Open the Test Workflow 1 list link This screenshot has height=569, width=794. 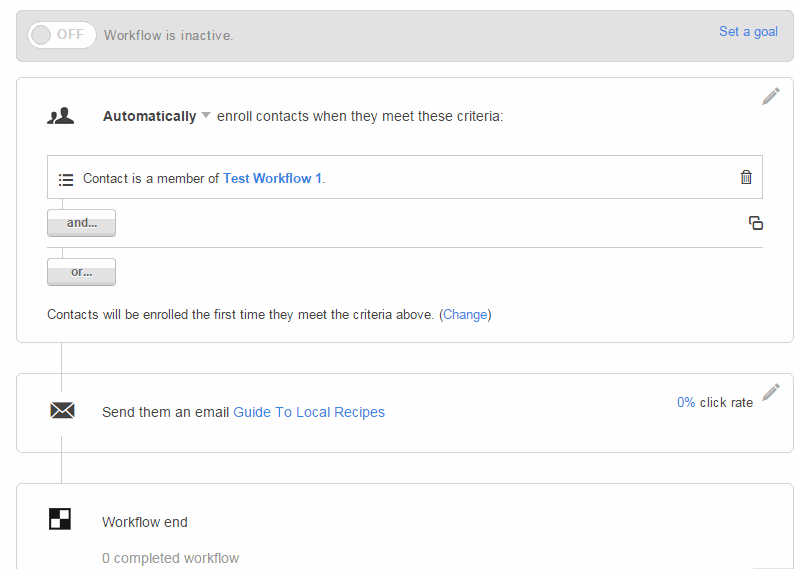click(x=272, y=179)
